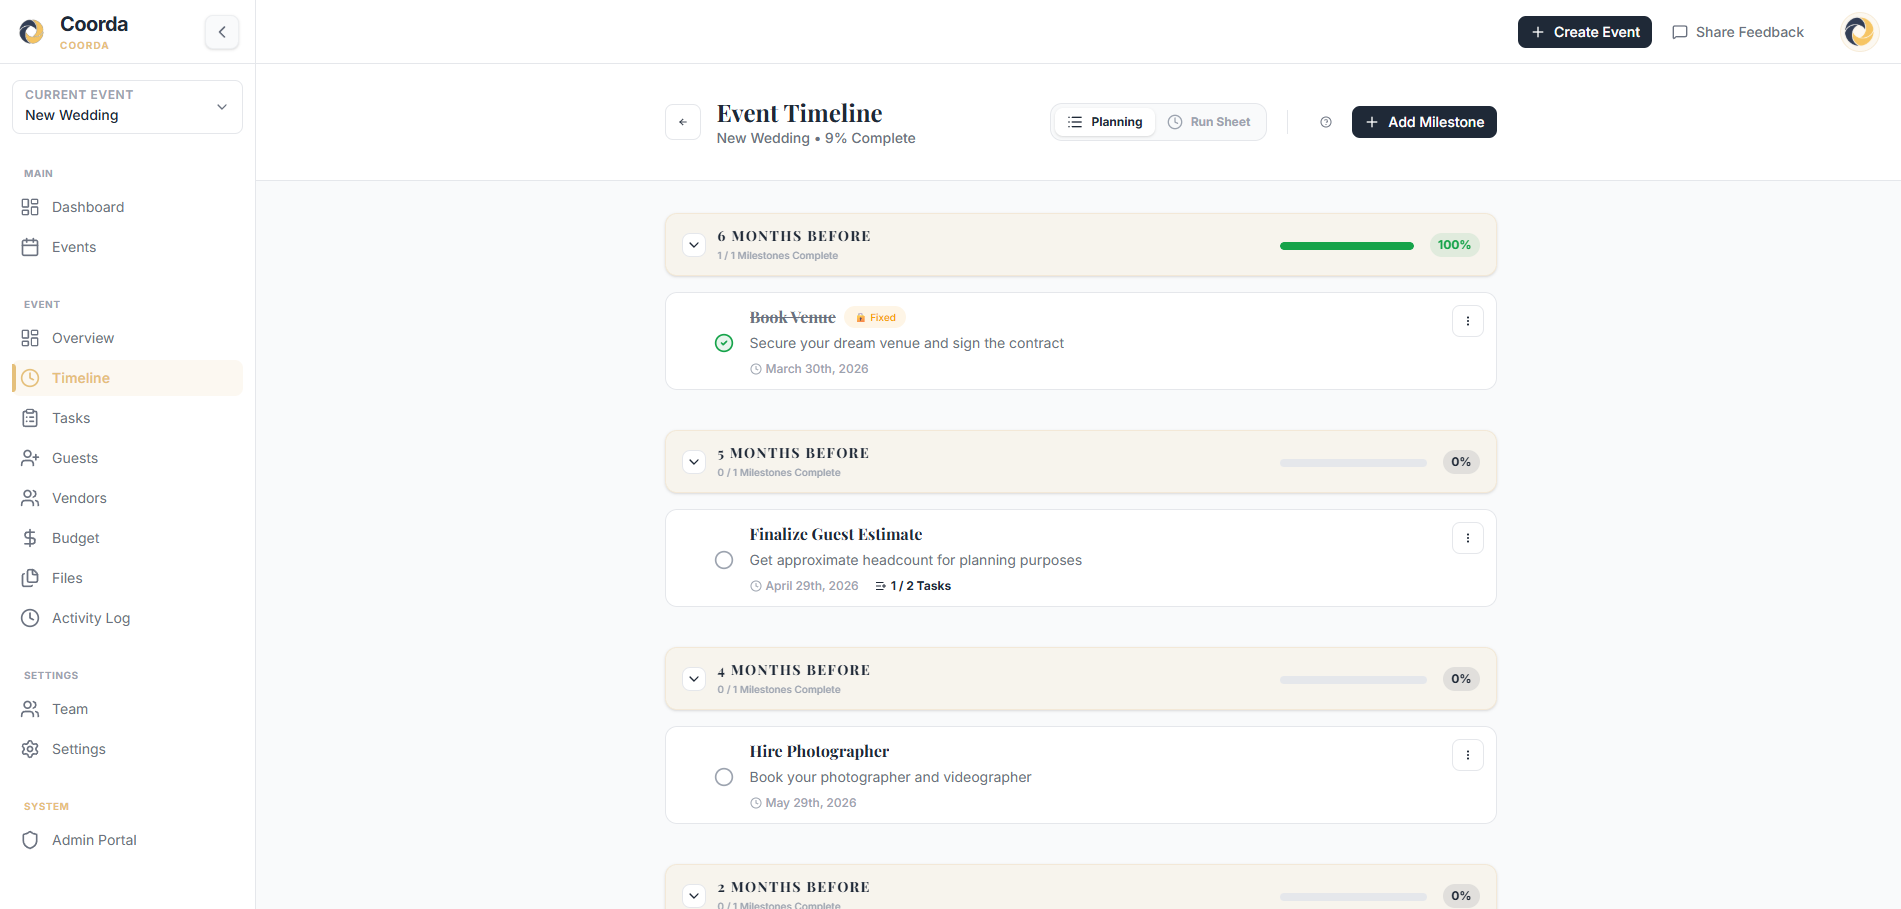Click the Vendors icon in the sidebar

[31, 498]
